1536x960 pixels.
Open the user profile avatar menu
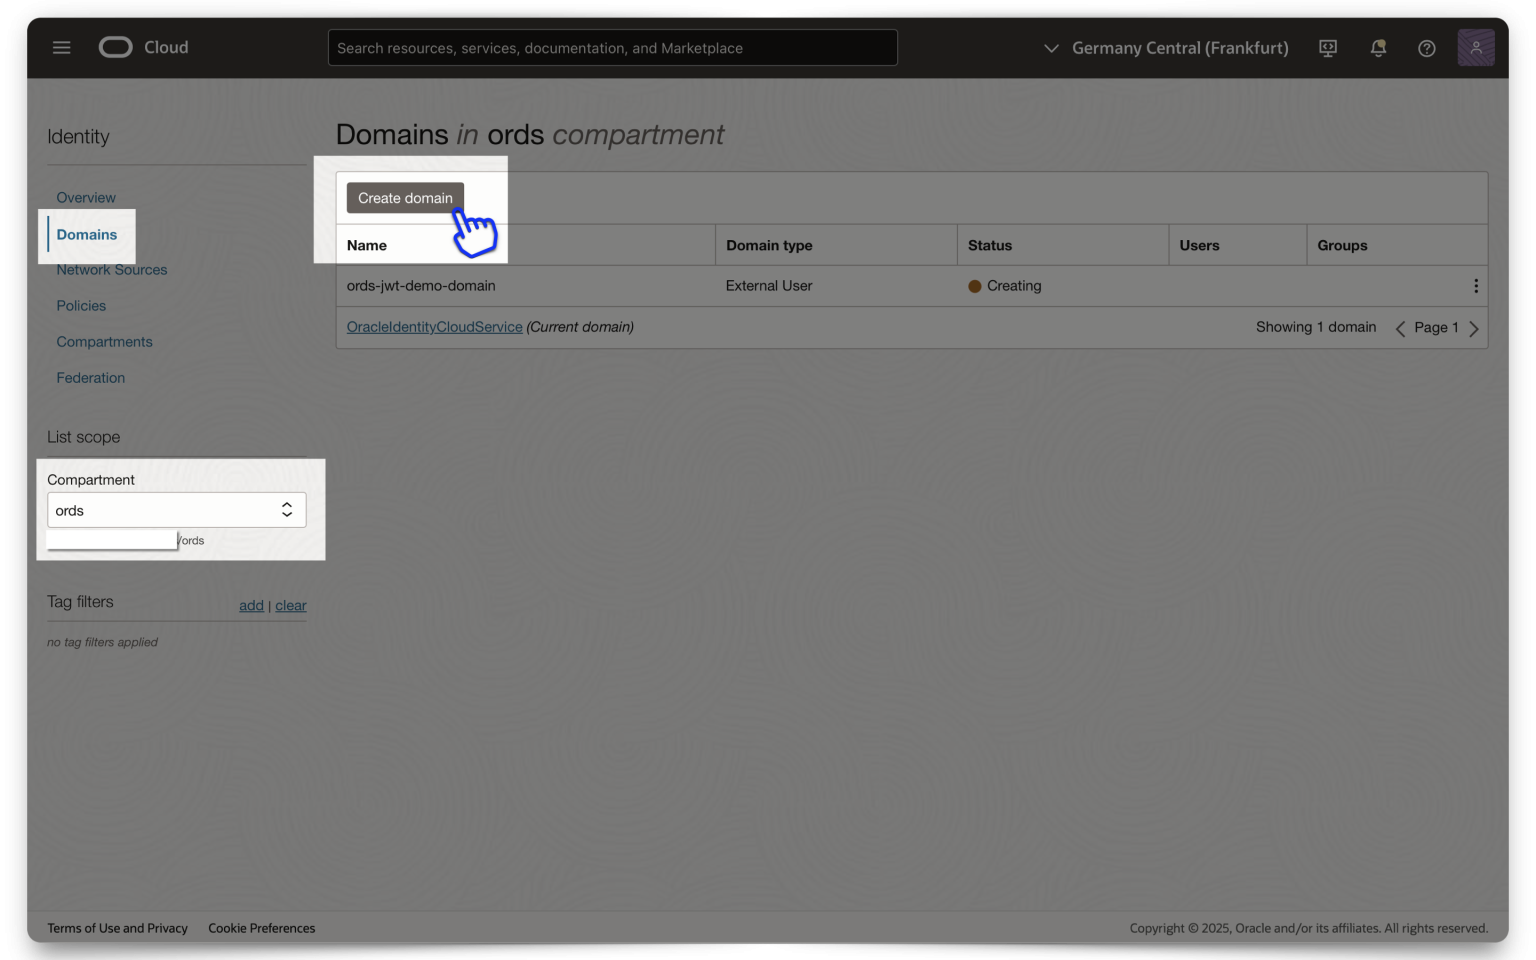1476,47
